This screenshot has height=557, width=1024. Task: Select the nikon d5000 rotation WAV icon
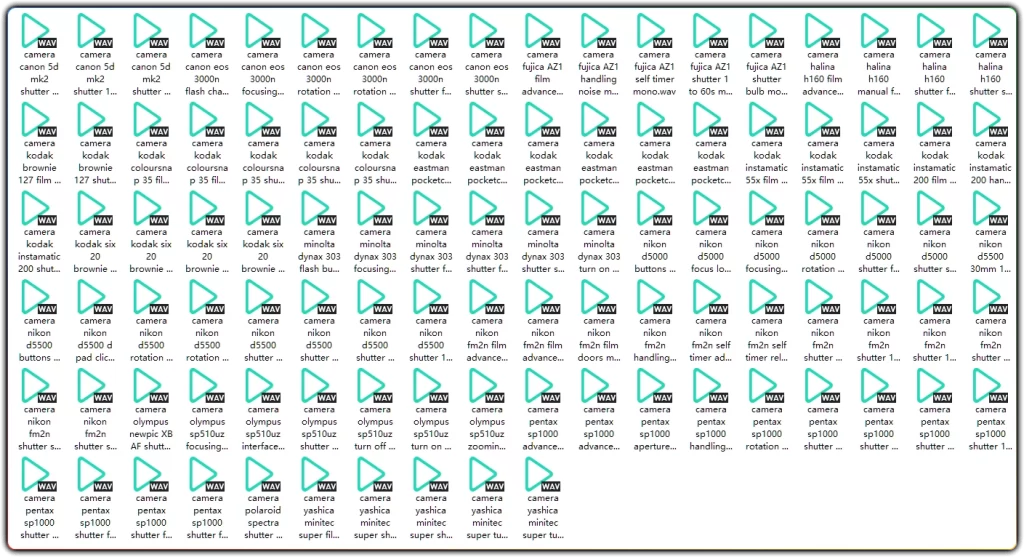pyautogui.click(x=822, y=208)
